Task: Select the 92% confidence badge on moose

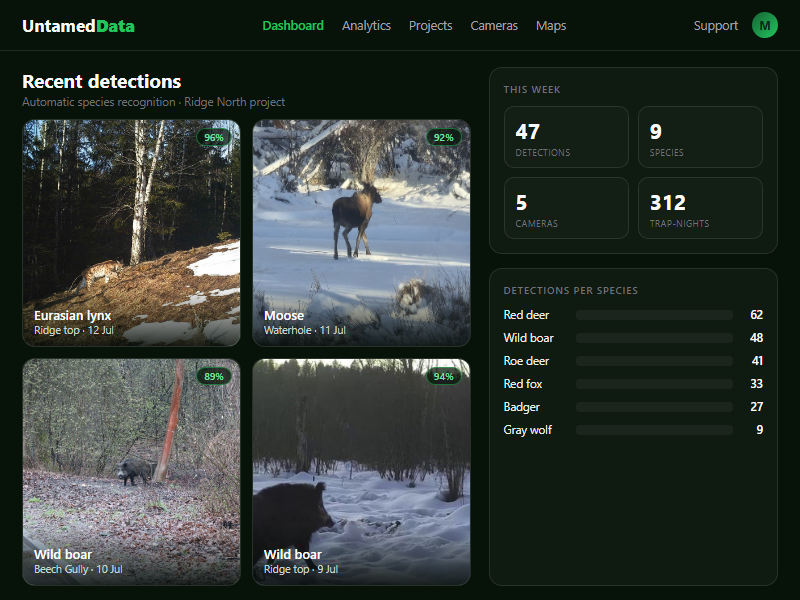Action: [443, 137]
